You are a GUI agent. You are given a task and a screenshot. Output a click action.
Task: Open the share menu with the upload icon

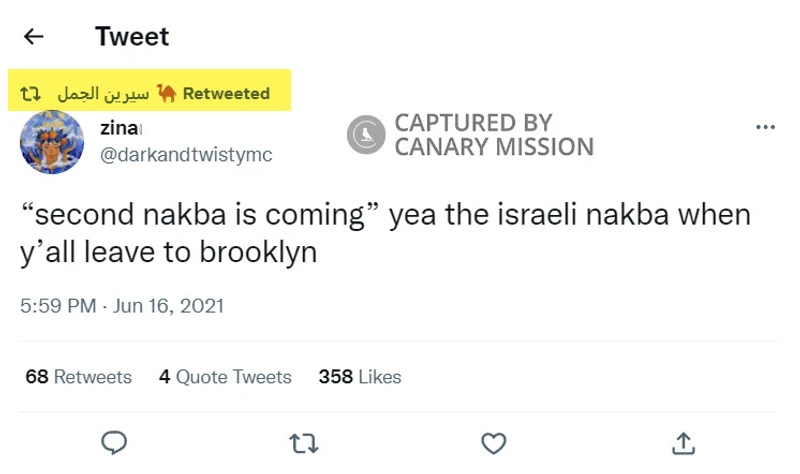click(x=684, y=442)
